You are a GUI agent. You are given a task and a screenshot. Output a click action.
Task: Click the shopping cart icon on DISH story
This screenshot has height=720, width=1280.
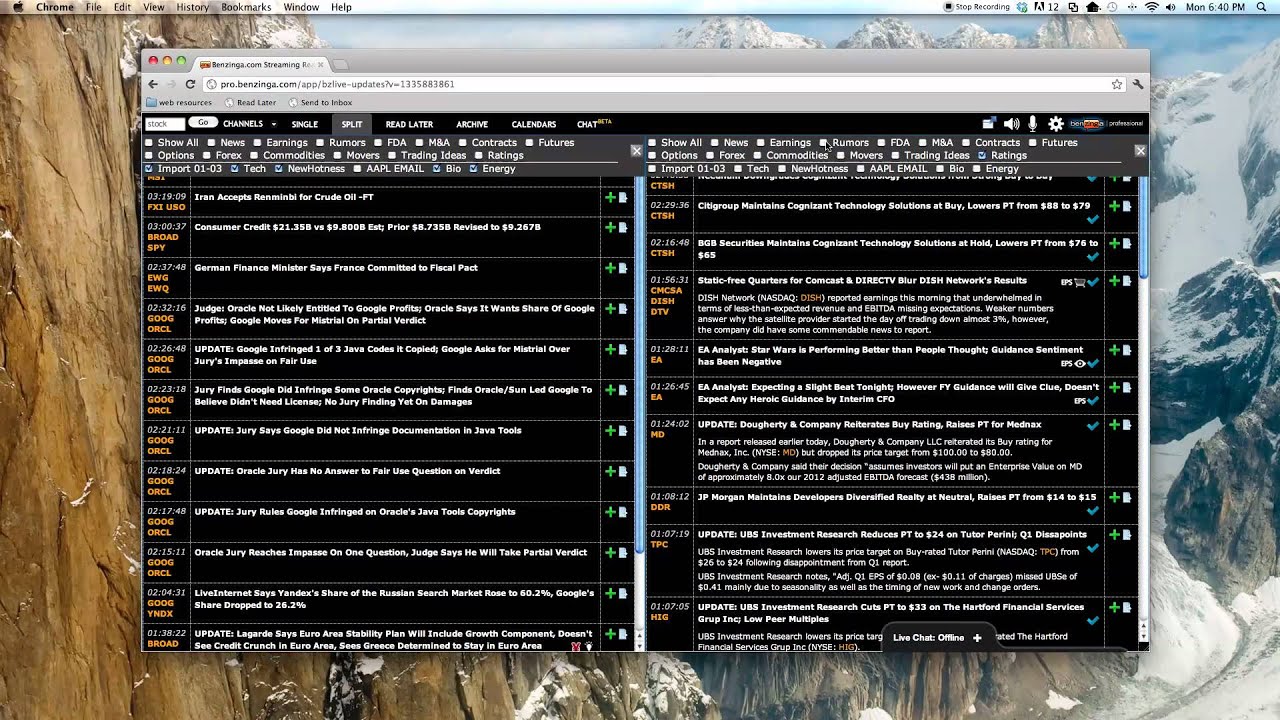pyautogui.click(x=1080, y=283)
